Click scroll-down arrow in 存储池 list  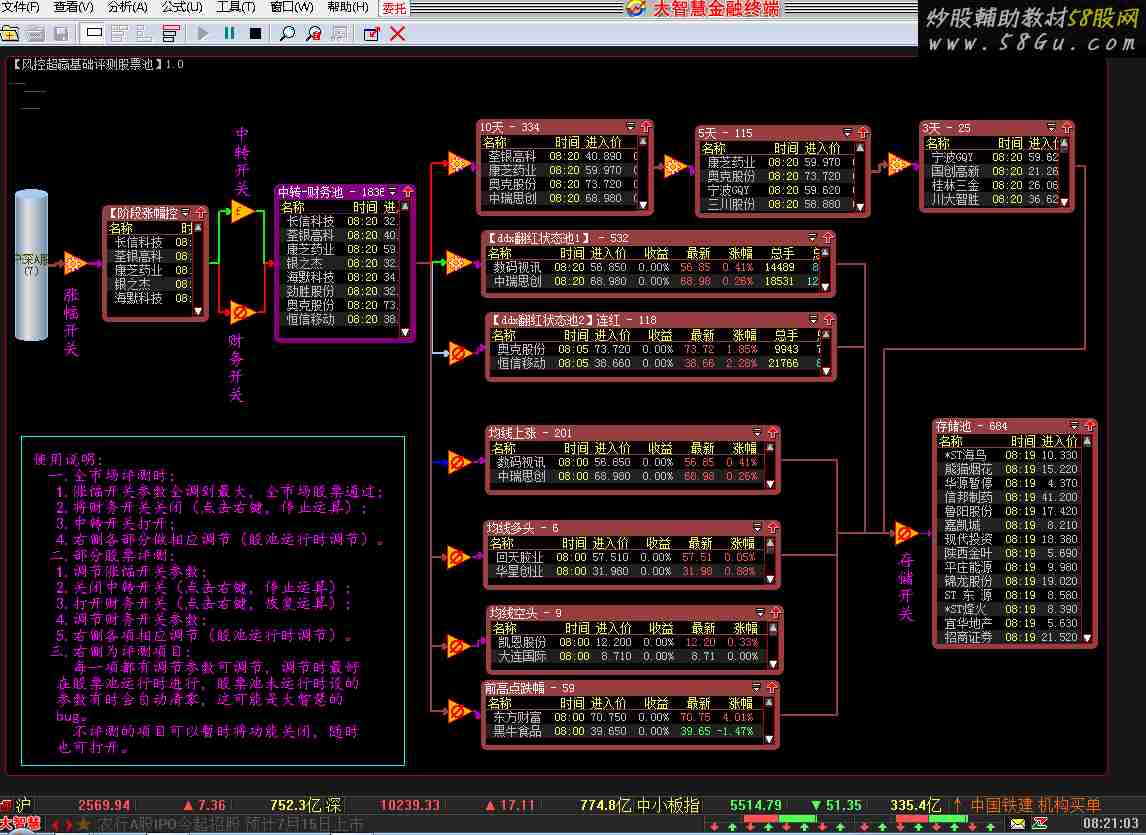coord(1088,638)
